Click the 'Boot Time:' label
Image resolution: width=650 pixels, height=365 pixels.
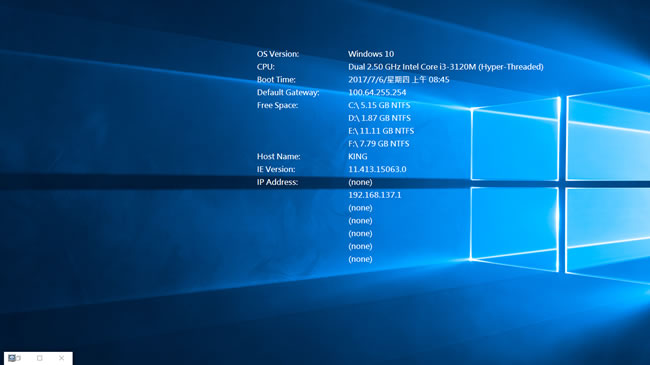click(276, 80)
